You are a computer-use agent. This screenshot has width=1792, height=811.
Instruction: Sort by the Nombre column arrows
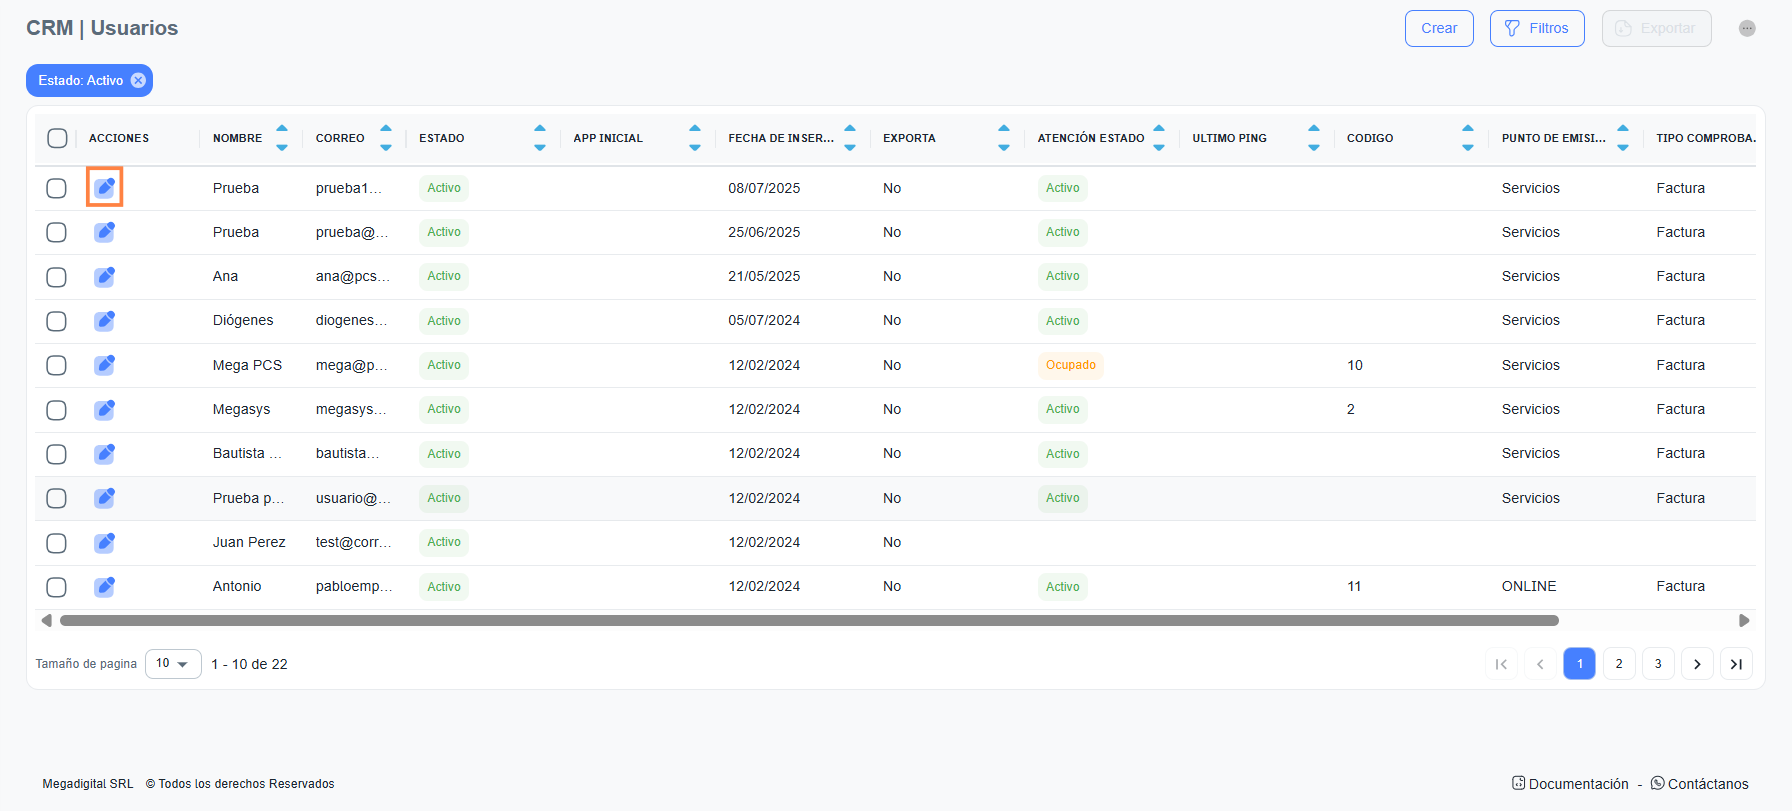pos(282,138)
